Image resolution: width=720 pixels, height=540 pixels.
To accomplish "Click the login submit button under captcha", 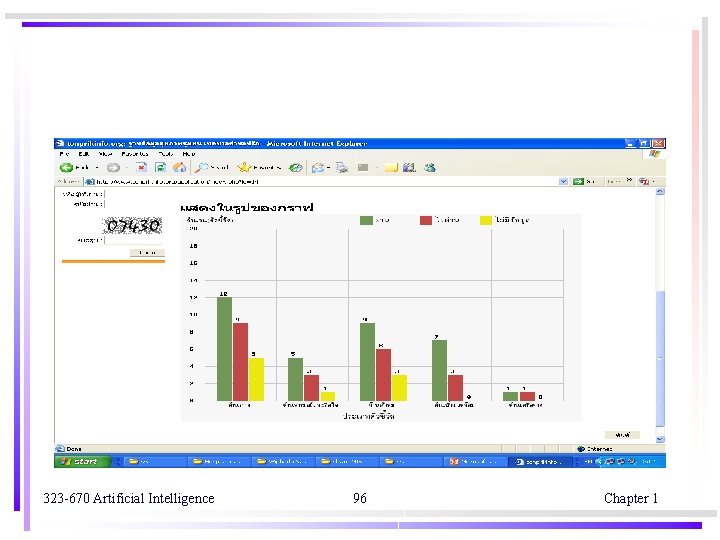I will 147,253.
